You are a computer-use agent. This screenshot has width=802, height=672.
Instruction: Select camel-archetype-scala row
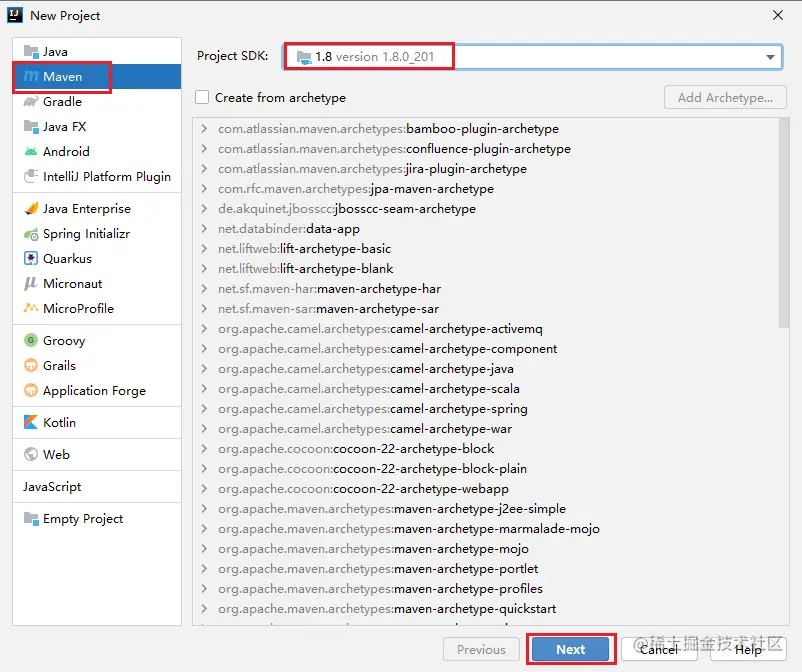click(485, 388)
